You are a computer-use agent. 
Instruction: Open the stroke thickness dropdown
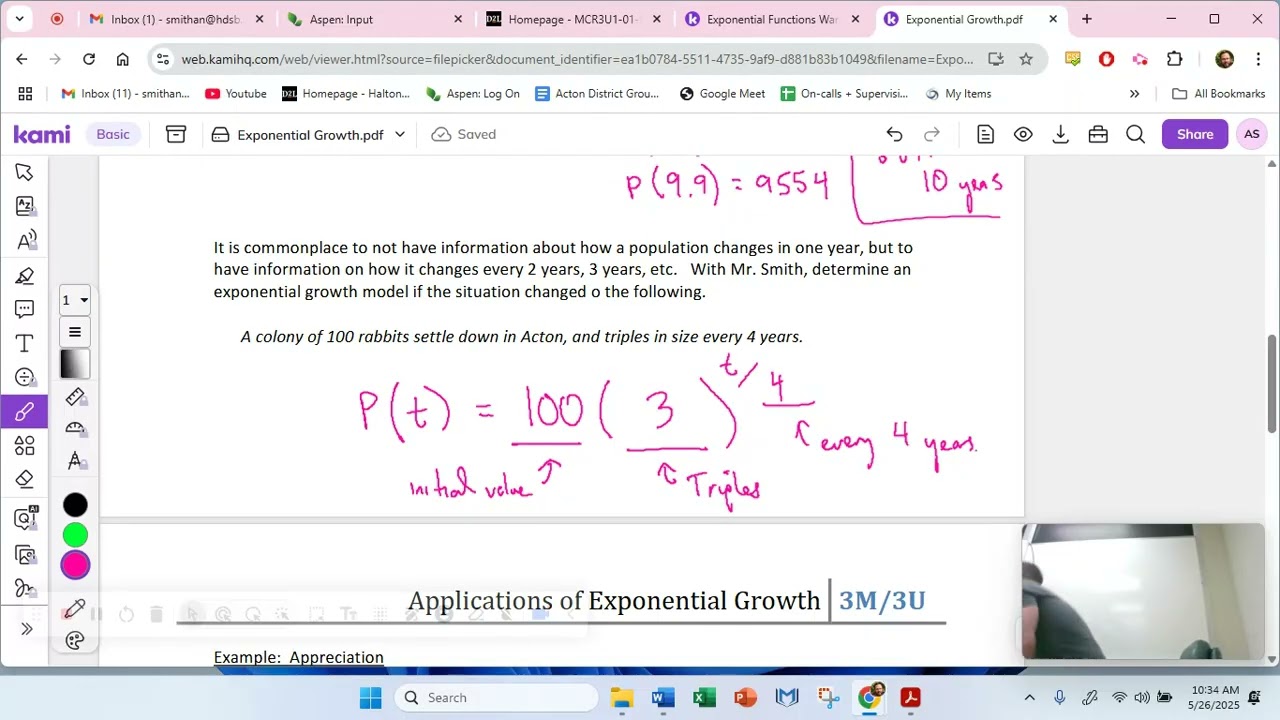pos(75,300)
